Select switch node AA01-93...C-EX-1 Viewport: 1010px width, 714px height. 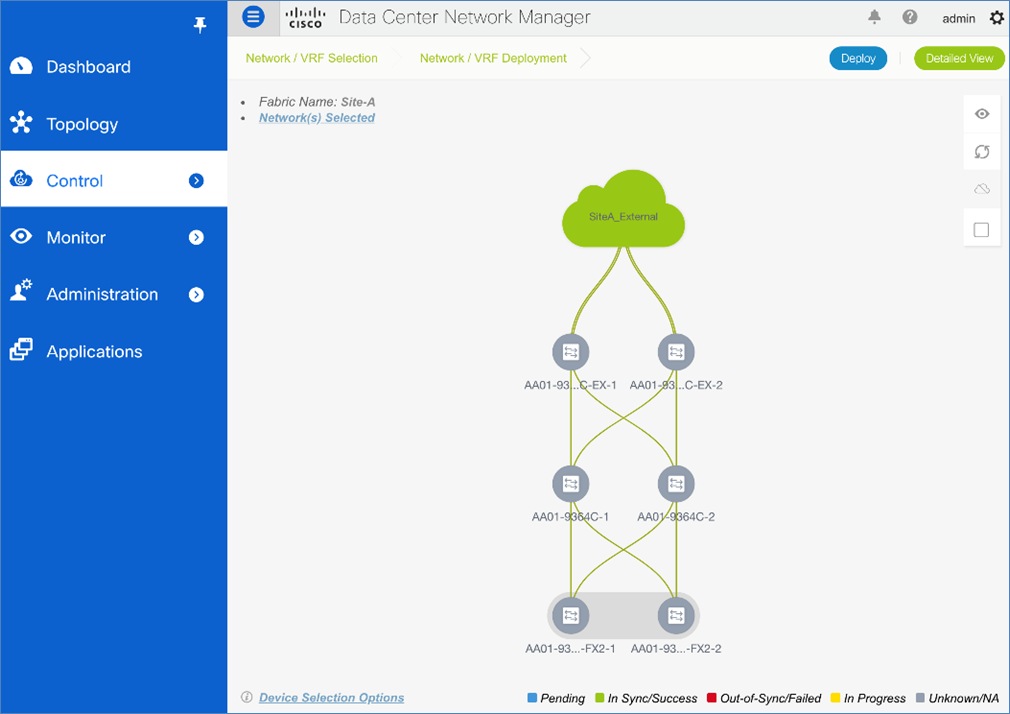coord(571,352)
